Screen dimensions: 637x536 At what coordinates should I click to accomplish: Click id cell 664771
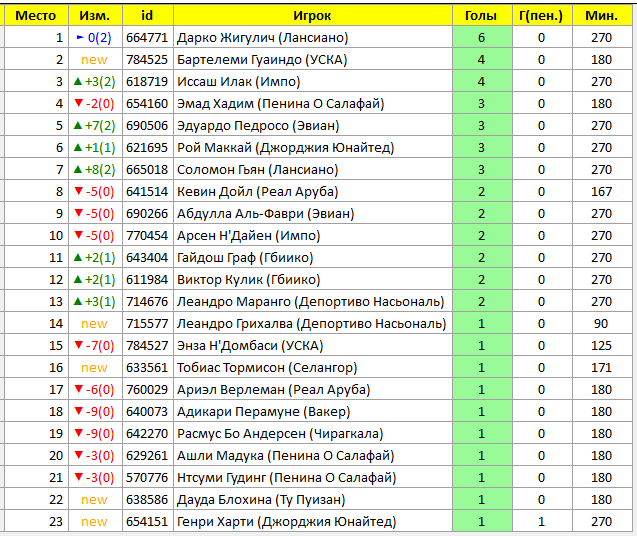(147, 38)
